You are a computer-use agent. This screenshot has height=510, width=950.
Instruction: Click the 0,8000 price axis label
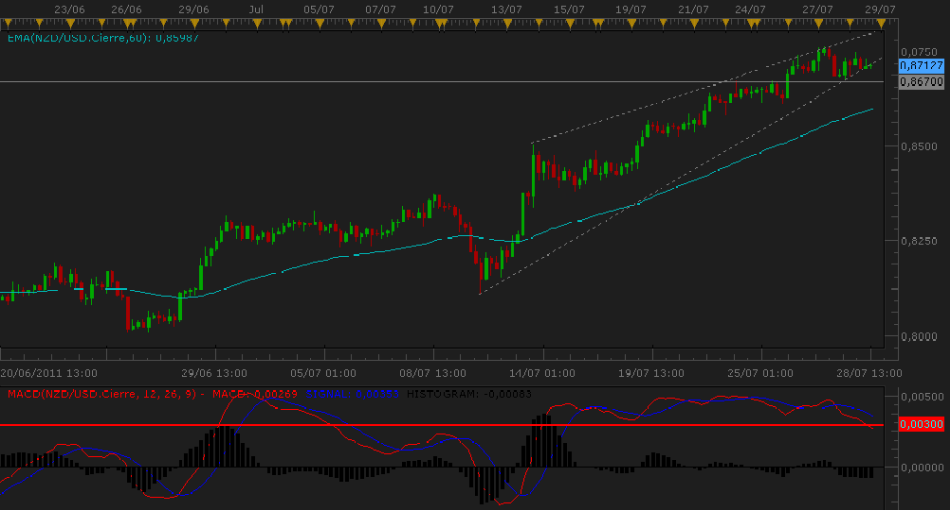click(x=918, y=337)
